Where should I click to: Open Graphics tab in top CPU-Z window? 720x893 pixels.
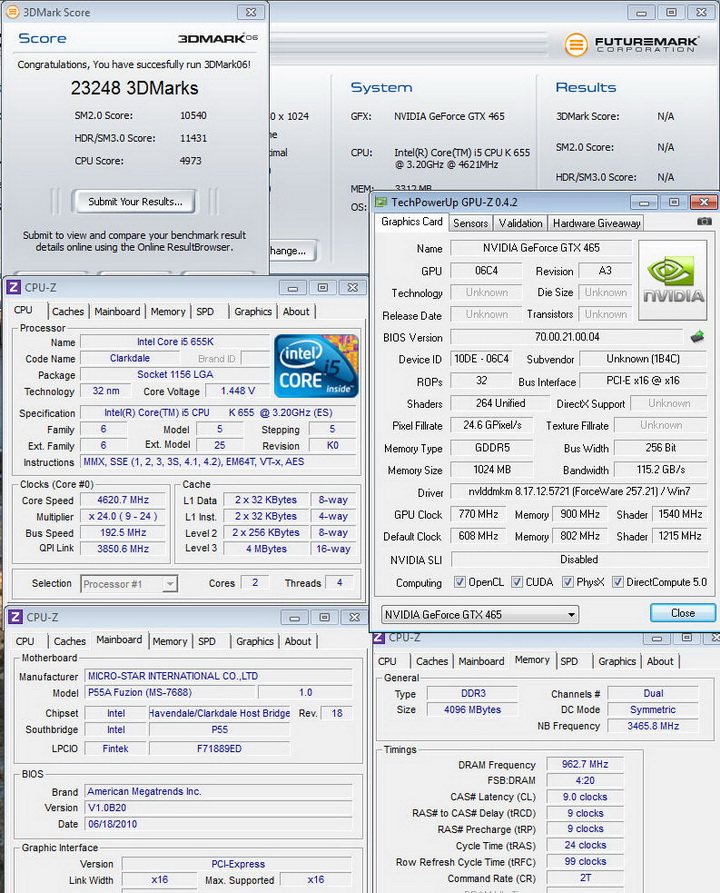pos(253,312)
